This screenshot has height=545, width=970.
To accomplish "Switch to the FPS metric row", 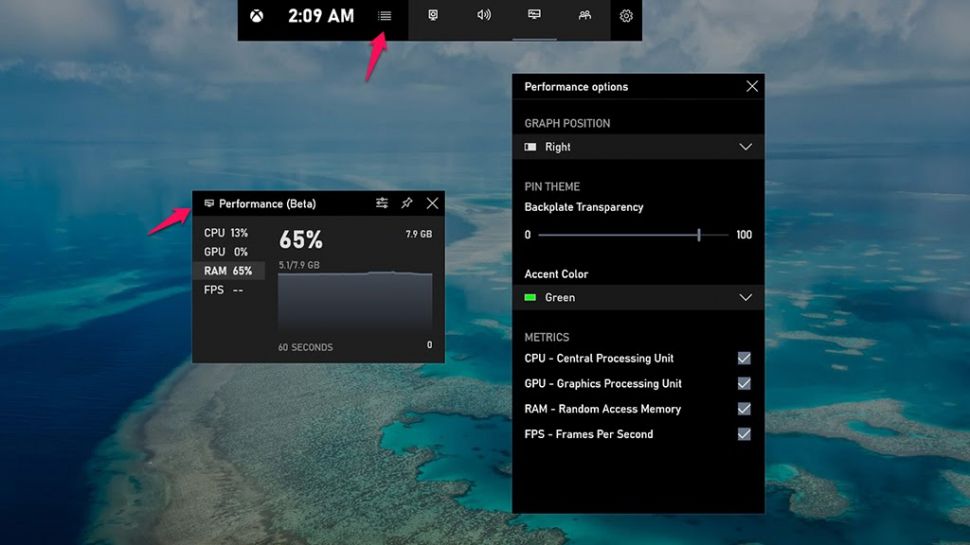I will tap(227, 290).
